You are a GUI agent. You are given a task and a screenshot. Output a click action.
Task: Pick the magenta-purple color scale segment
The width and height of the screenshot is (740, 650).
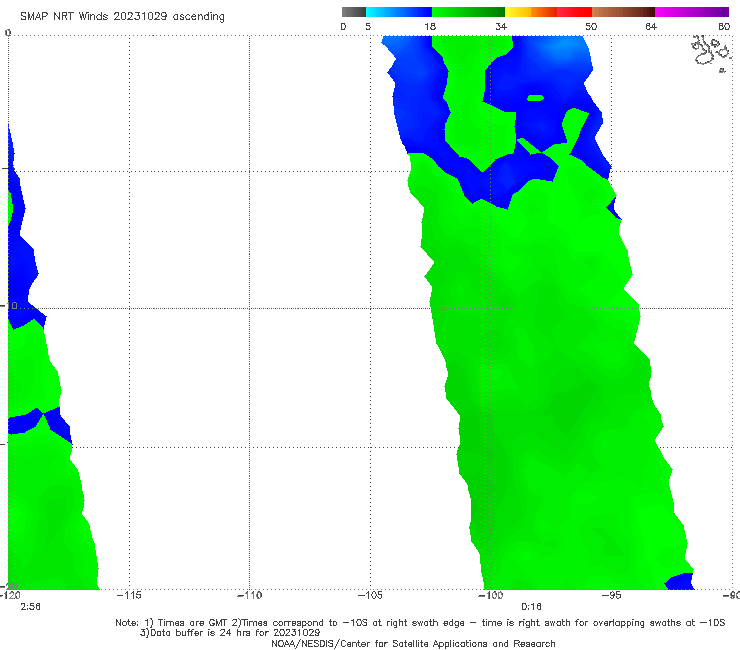pyautogui.click(x=692, y=12)
